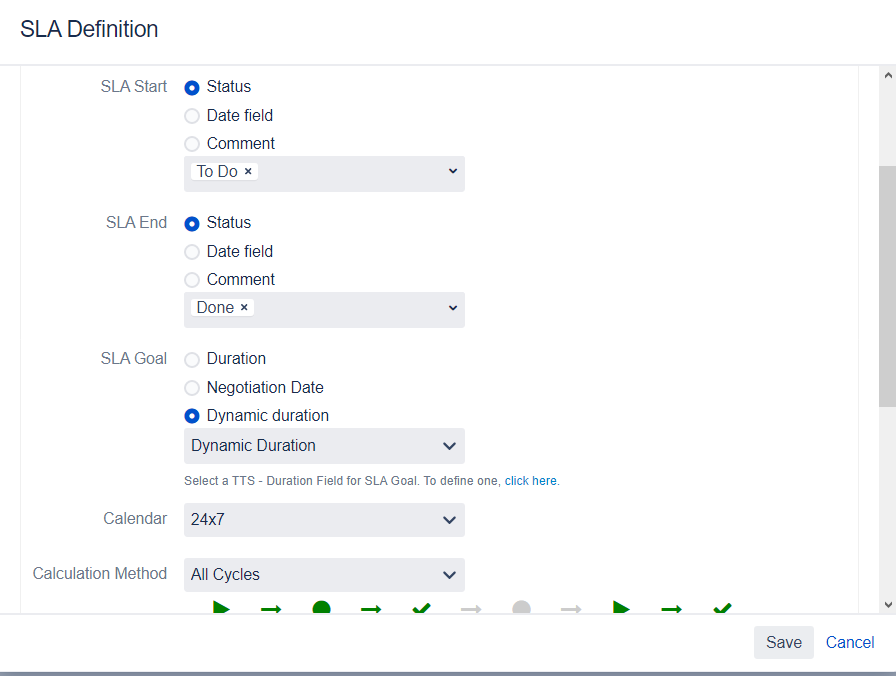This screenshot has width=896, height=676.
Task: Remove the To Do status tag
Action: tap(248, 171)
